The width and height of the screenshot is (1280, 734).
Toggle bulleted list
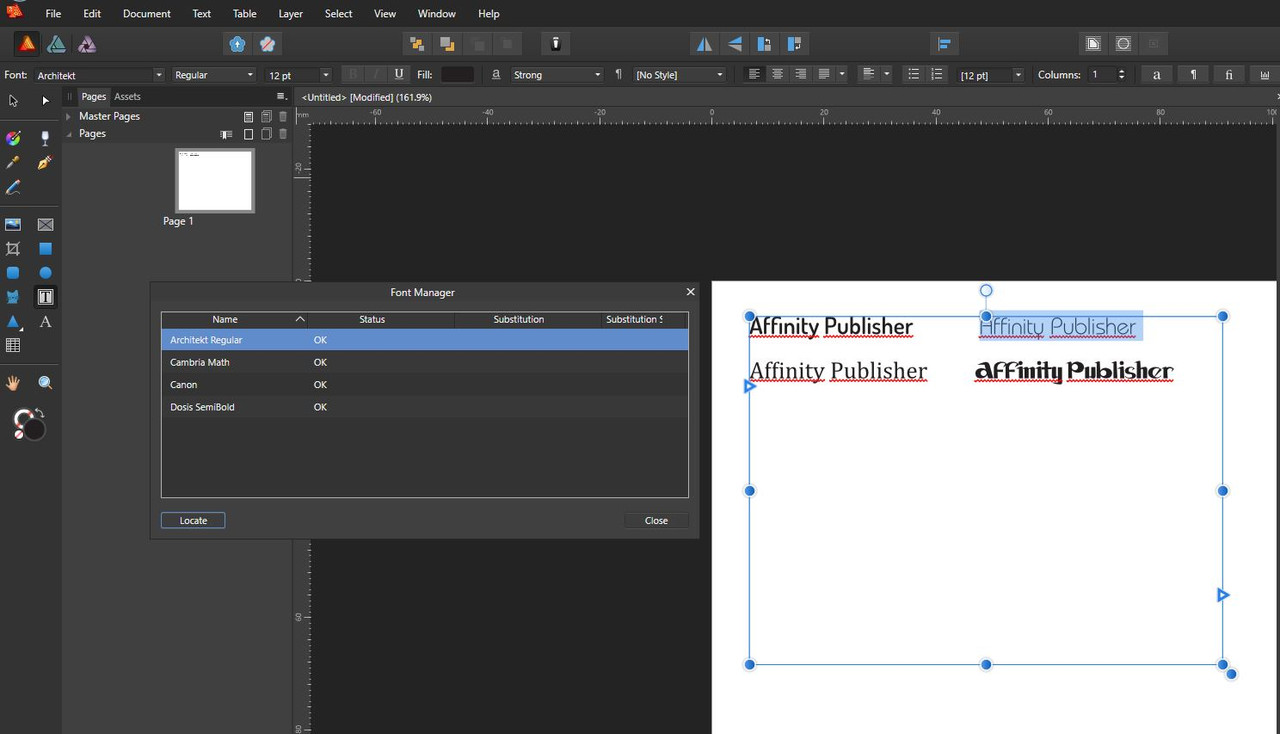[912, 74]
